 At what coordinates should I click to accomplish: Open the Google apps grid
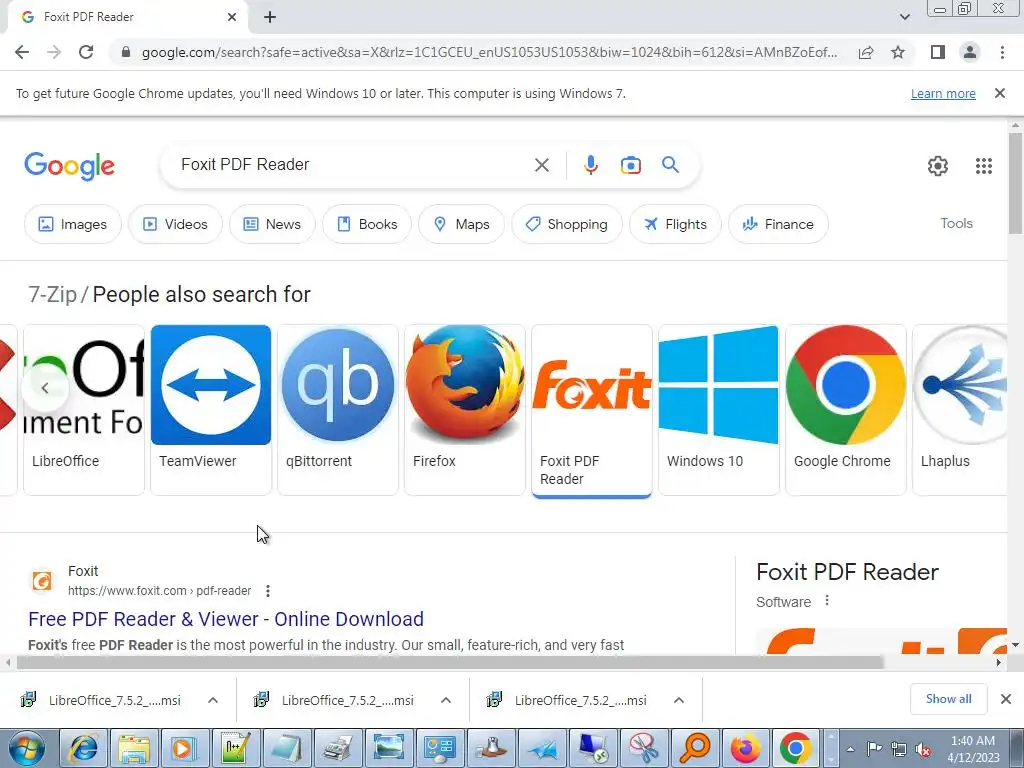pos(984,166)
